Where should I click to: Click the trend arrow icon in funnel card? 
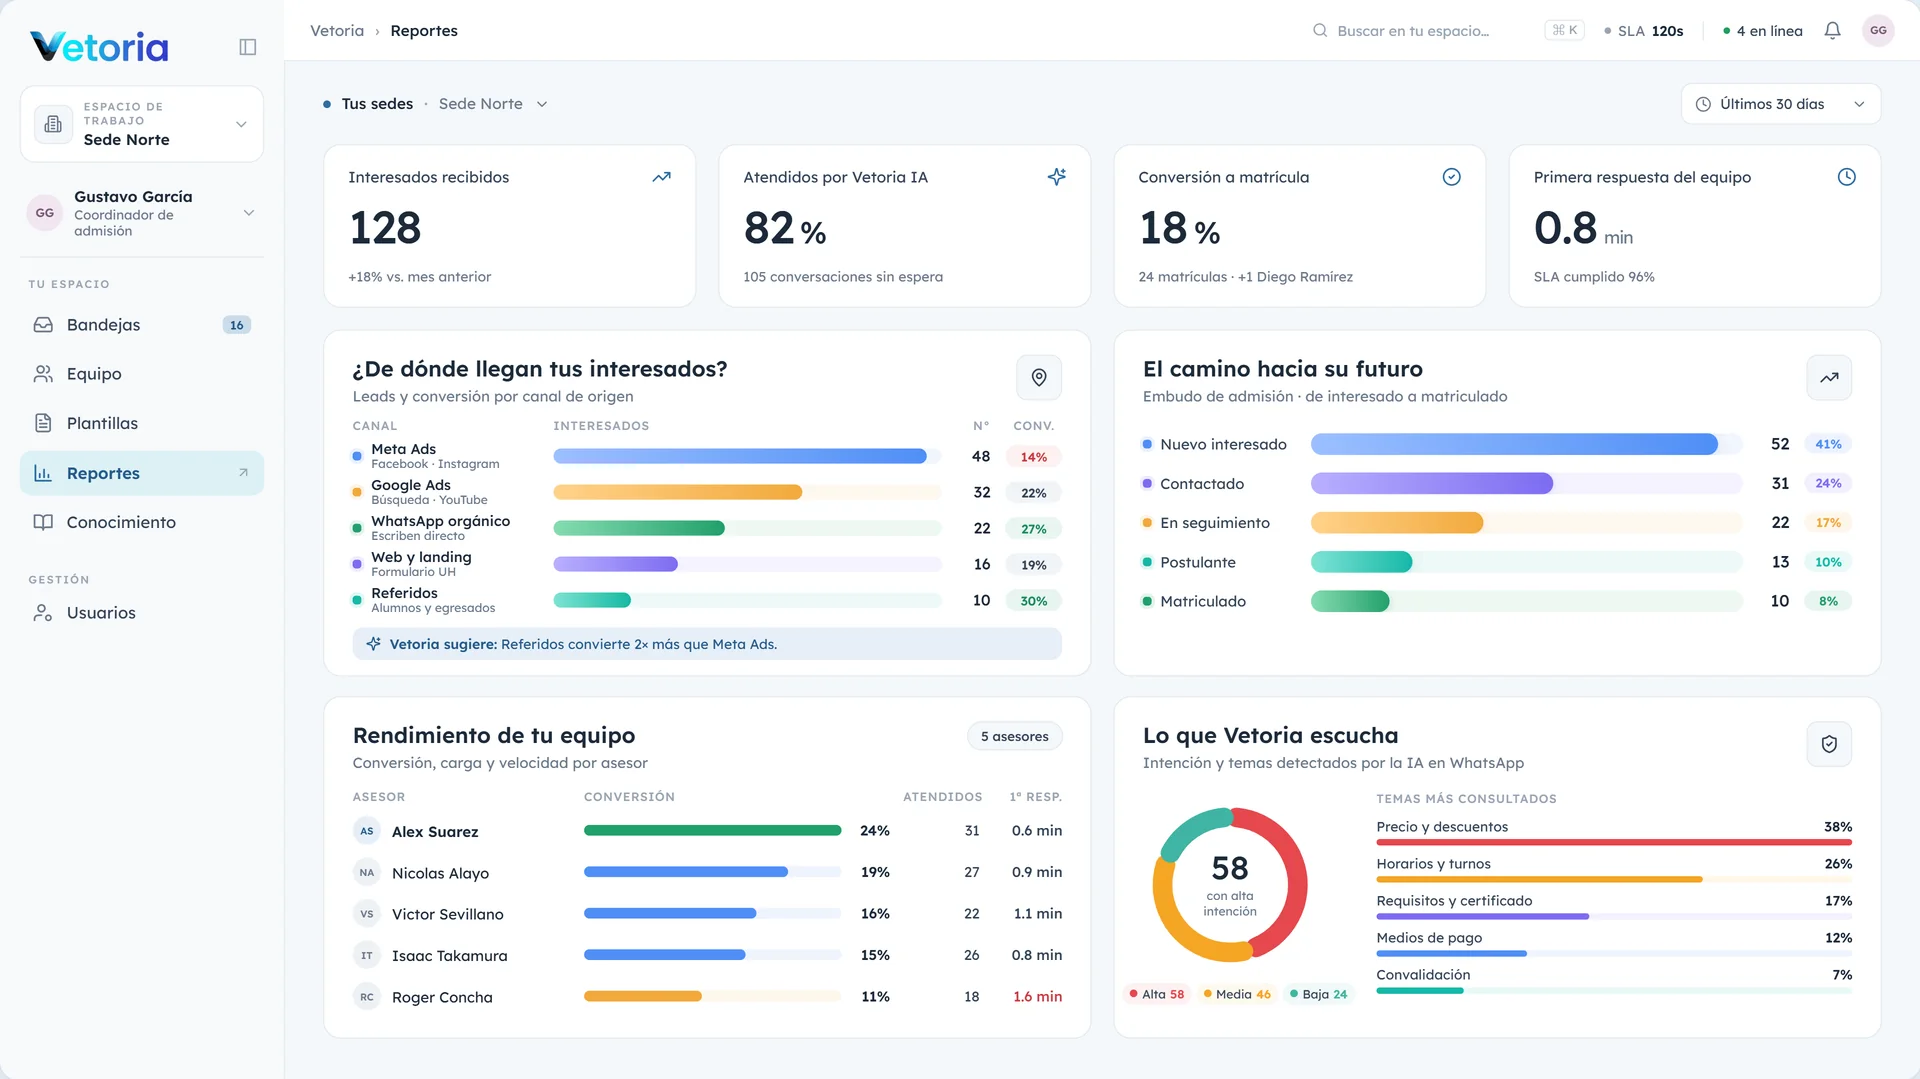click(x=1829, y=377)
